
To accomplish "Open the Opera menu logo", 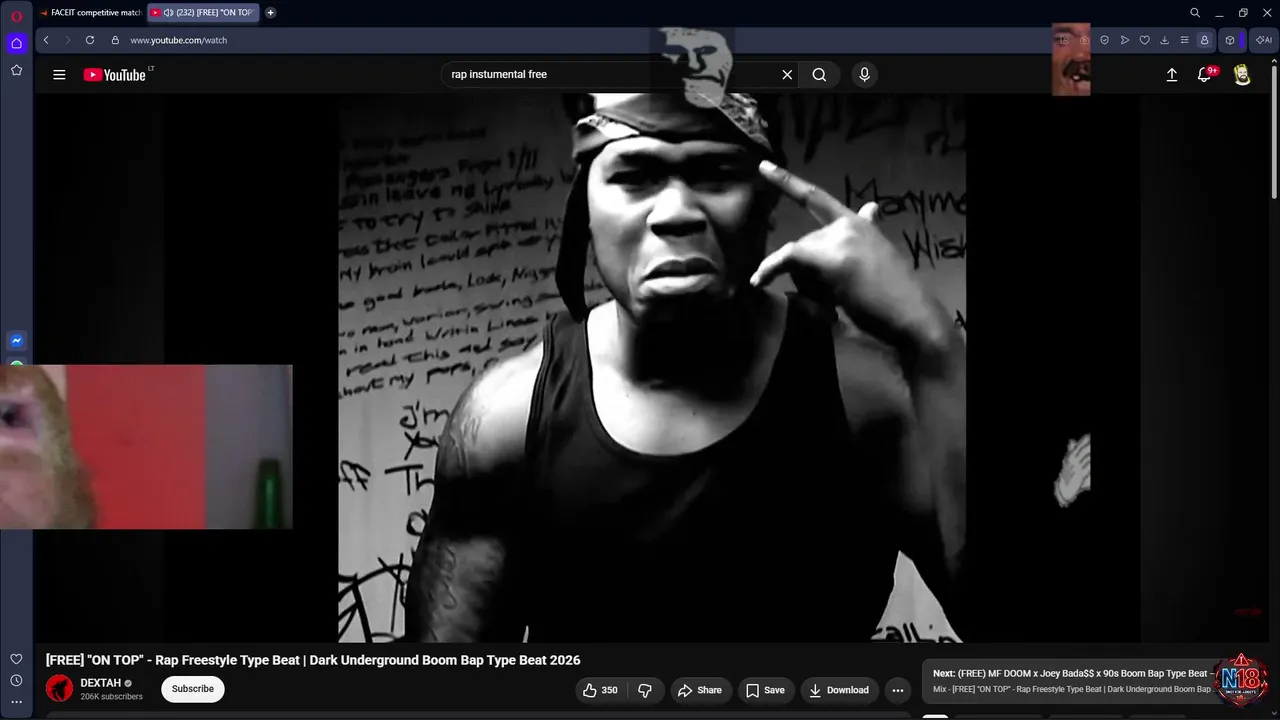I will click(x=16, y=16).
